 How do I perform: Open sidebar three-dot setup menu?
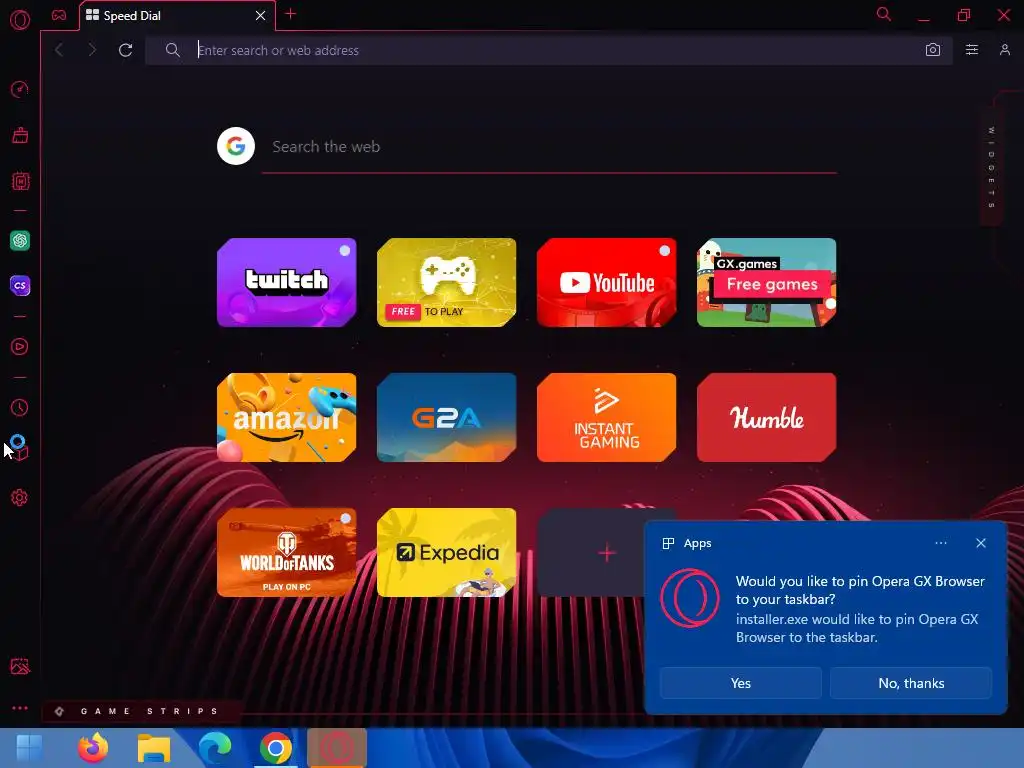20,708
